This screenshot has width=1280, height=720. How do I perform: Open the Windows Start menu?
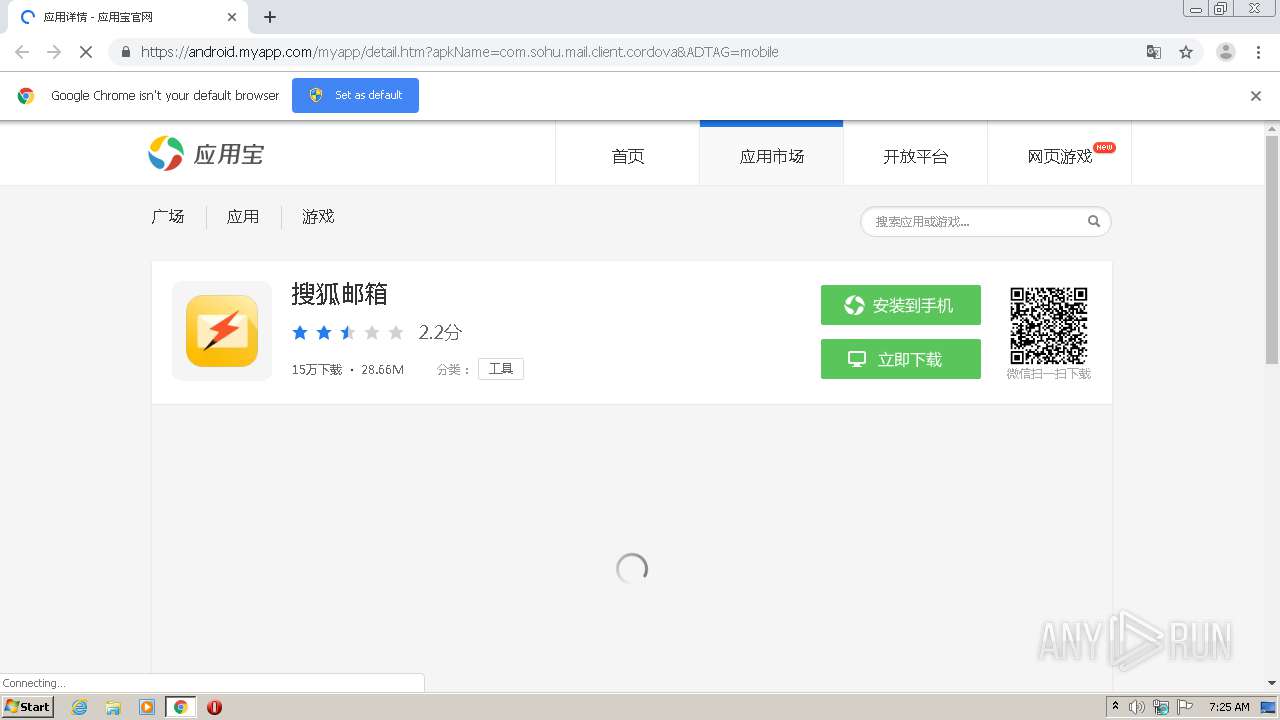click(x=28, y=706)
